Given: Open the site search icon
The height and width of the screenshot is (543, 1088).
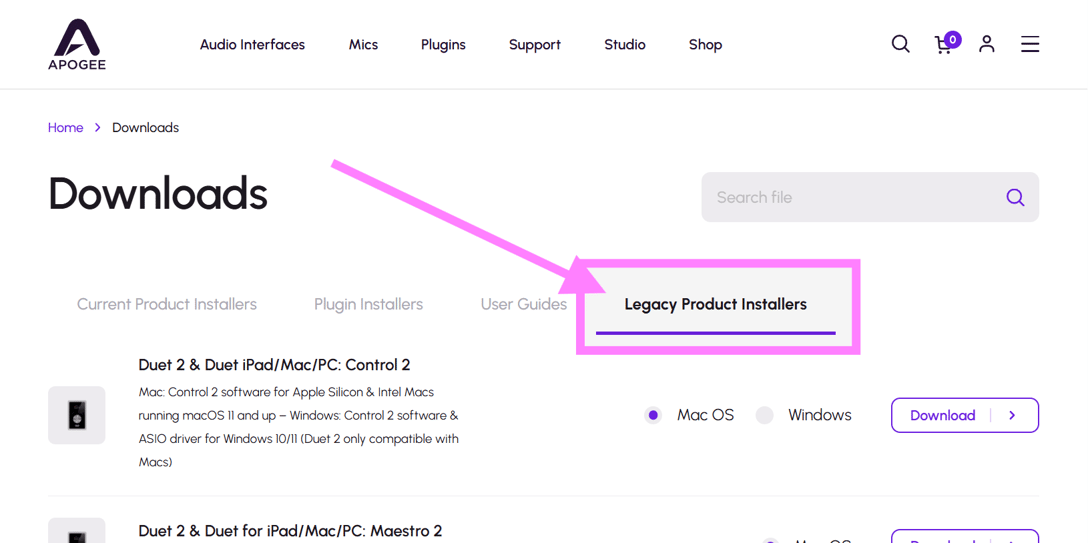Looking at the screenshot, I should [900, 44].
